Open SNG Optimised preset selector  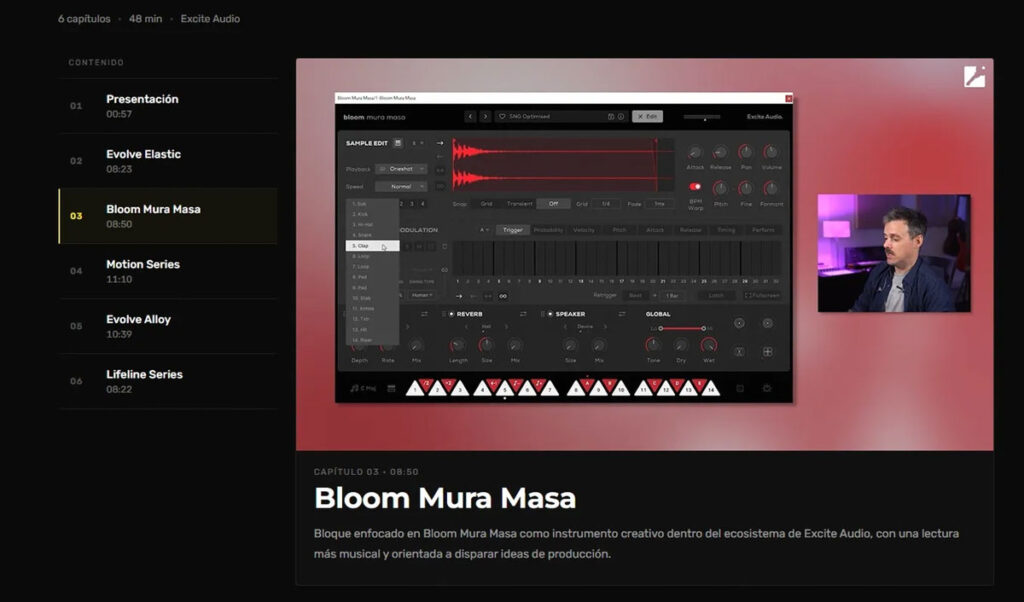(562, 116)
